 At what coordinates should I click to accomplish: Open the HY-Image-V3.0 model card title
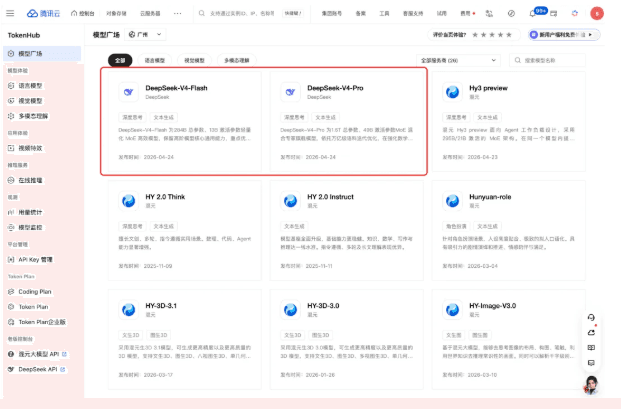pos(492,306)
